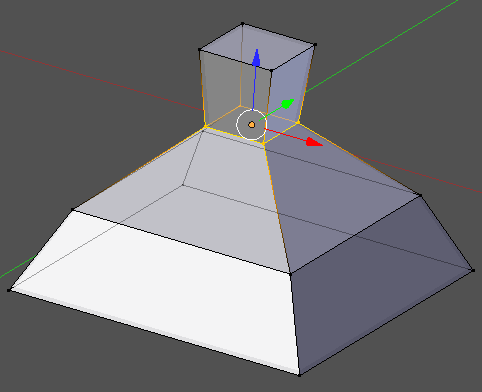Click the vertex where white and dark faces meet on top
Image resolution: width=482 pixels, height=392 pixels.
pyautogui.click(x=290, y=274)
